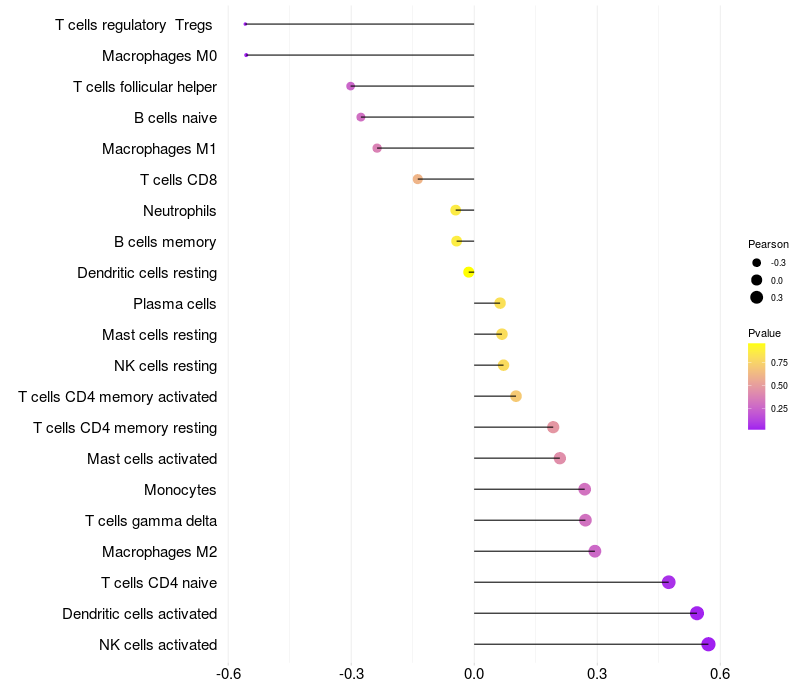800x700 pixels.
Task: Select the B cells naive marker
Action: click(361, 117)
